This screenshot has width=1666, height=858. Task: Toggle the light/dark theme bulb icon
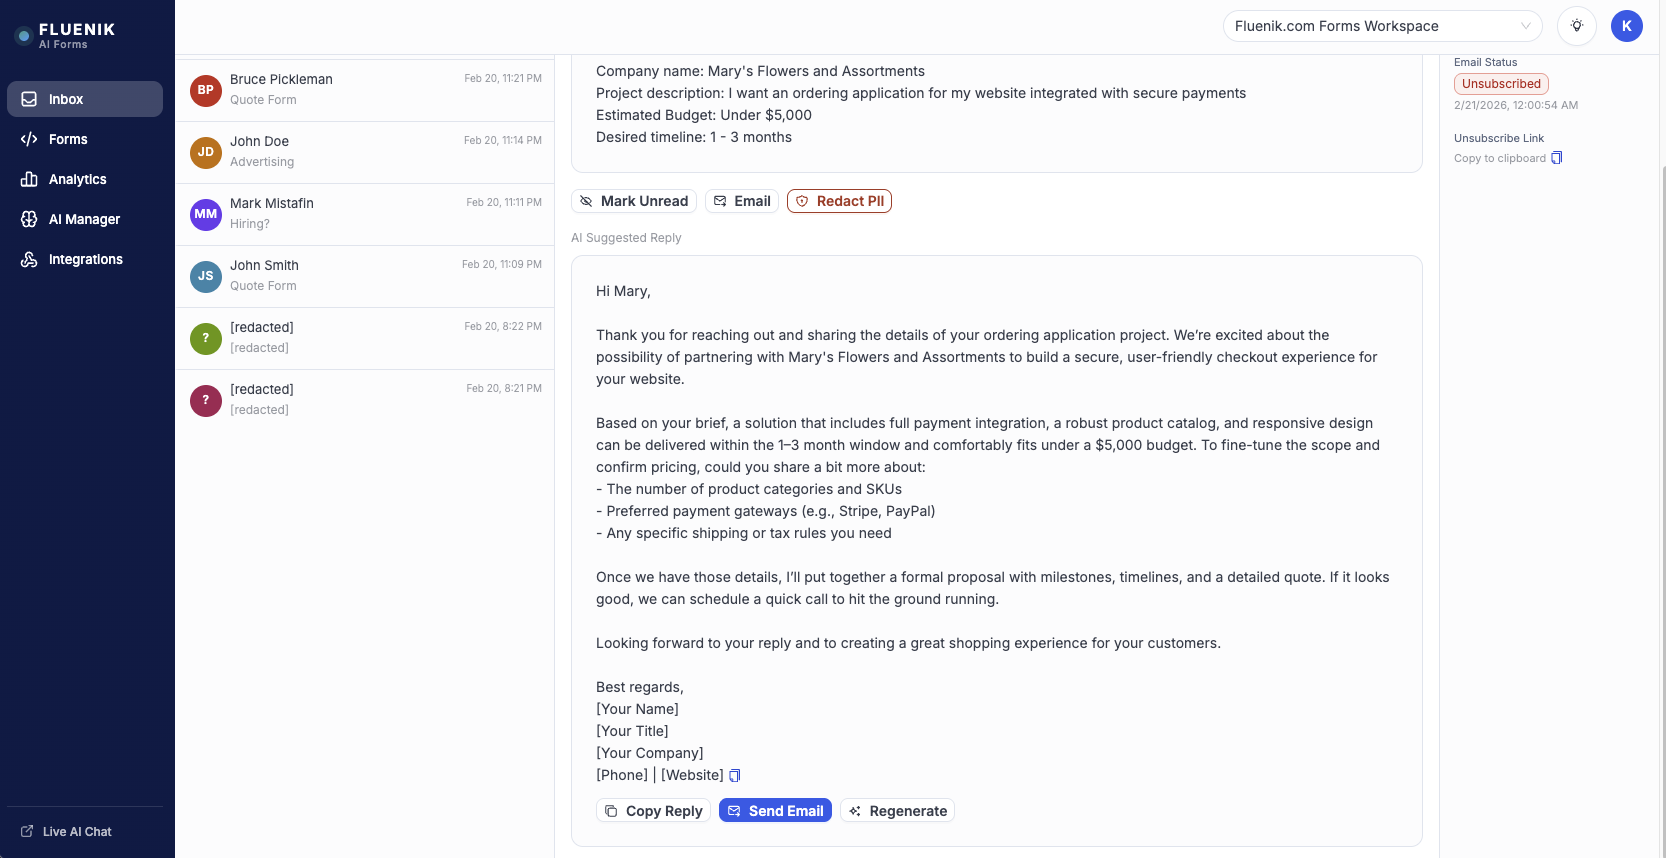(x=1576, y=26)
